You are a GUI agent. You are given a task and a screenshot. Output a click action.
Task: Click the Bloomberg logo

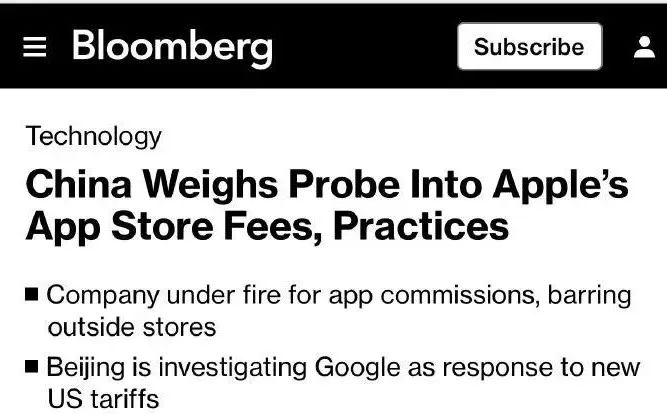(172, 47)
